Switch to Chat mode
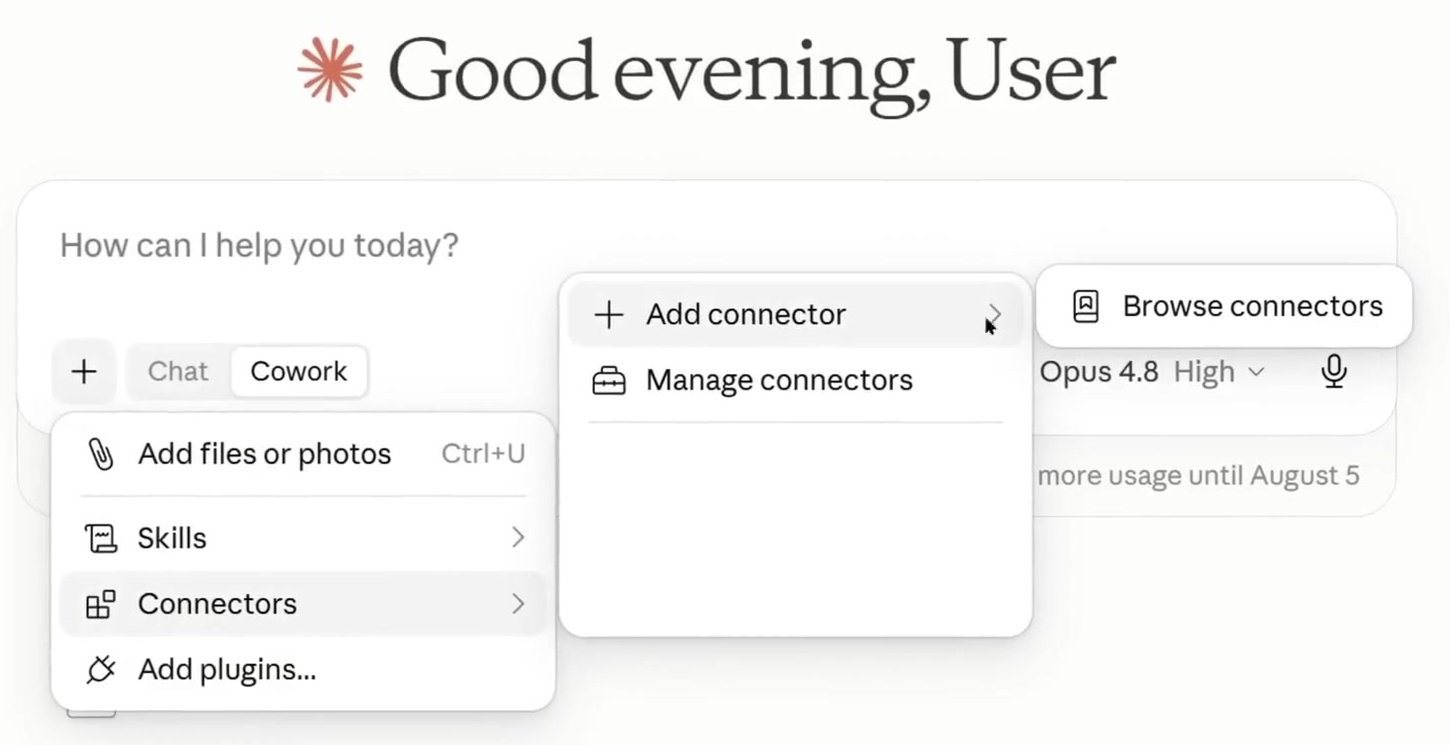 pyautogui.click(x=178, y=371)
